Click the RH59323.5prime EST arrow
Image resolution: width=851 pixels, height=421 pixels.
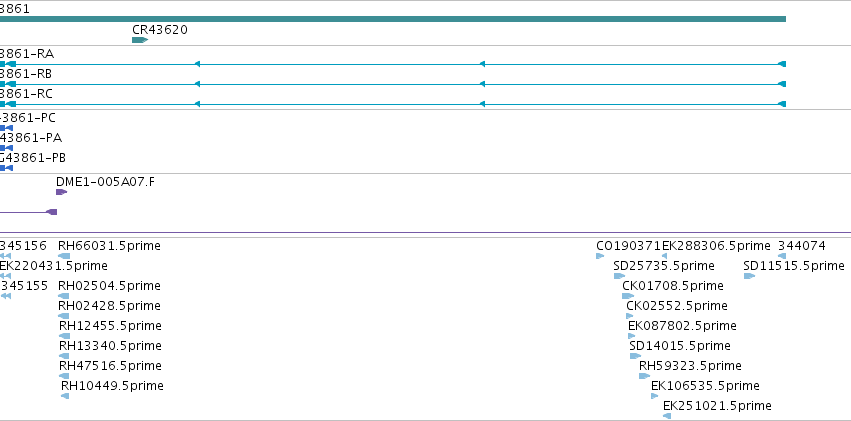pos(645,376)
